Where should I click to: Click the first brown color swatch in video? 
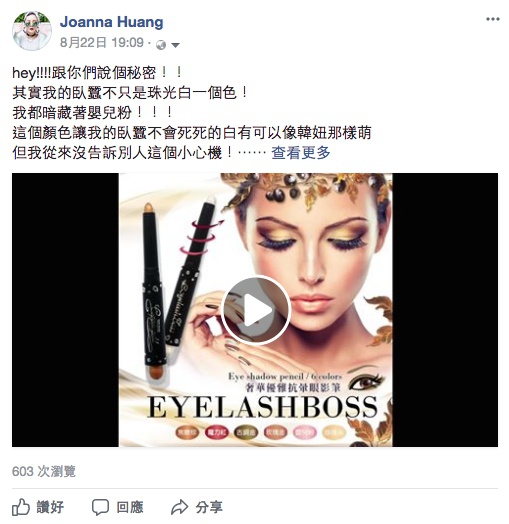[187, 432]
